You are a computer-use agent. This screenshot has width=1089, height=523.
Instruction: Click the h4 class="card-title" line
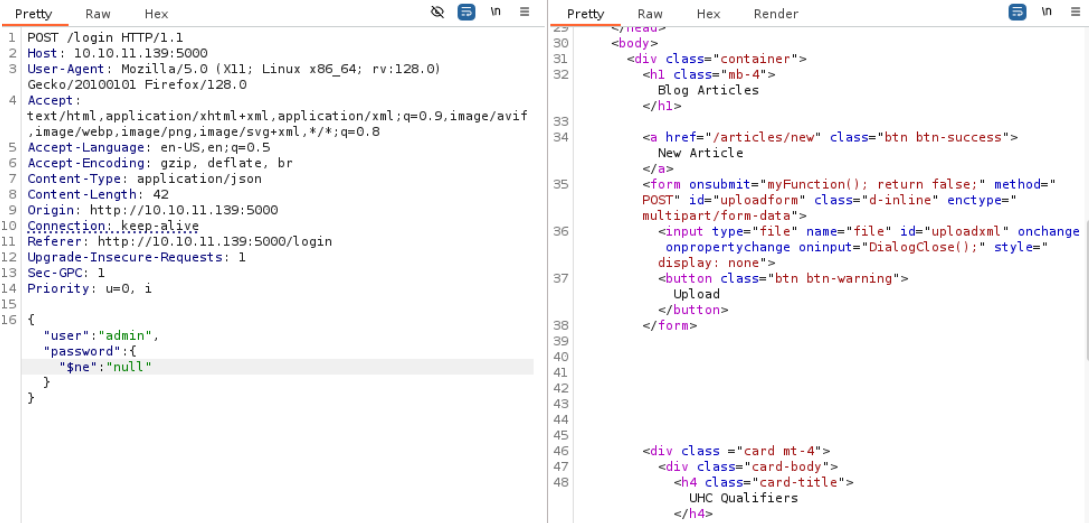pyautogui.click(x=763, y=482)
